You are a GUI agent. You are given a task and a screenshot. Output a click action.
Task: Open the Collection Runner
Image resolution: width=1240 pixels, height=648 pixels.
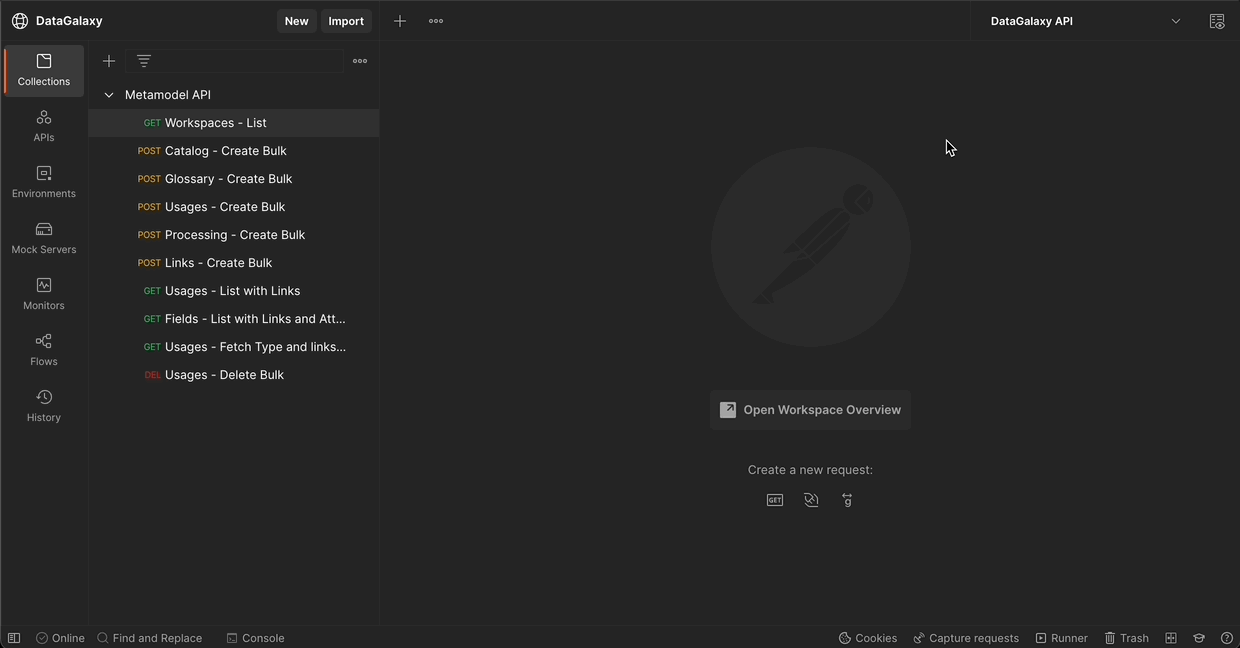pyautogui.click(x=1061, y=637)
